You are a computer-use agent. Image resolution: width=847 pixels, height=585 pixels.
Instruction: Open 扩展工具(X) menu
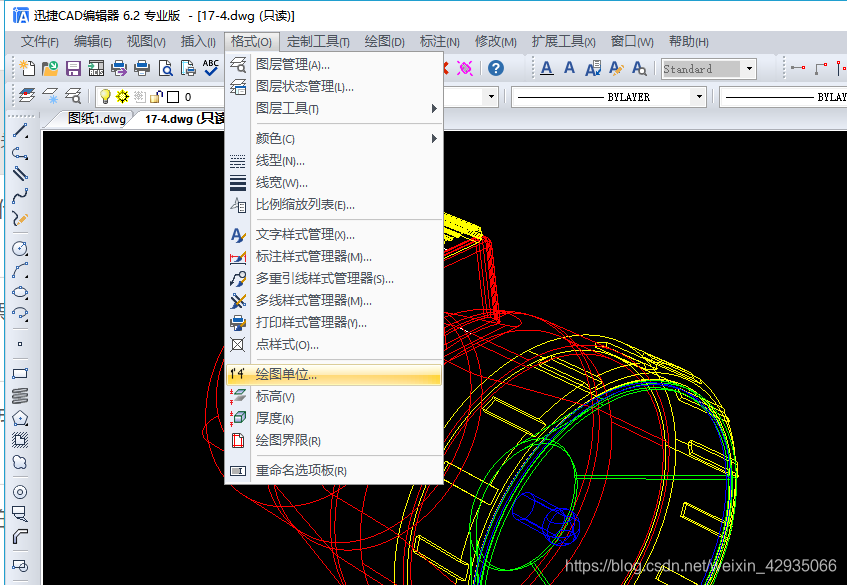tap(563, 42)
